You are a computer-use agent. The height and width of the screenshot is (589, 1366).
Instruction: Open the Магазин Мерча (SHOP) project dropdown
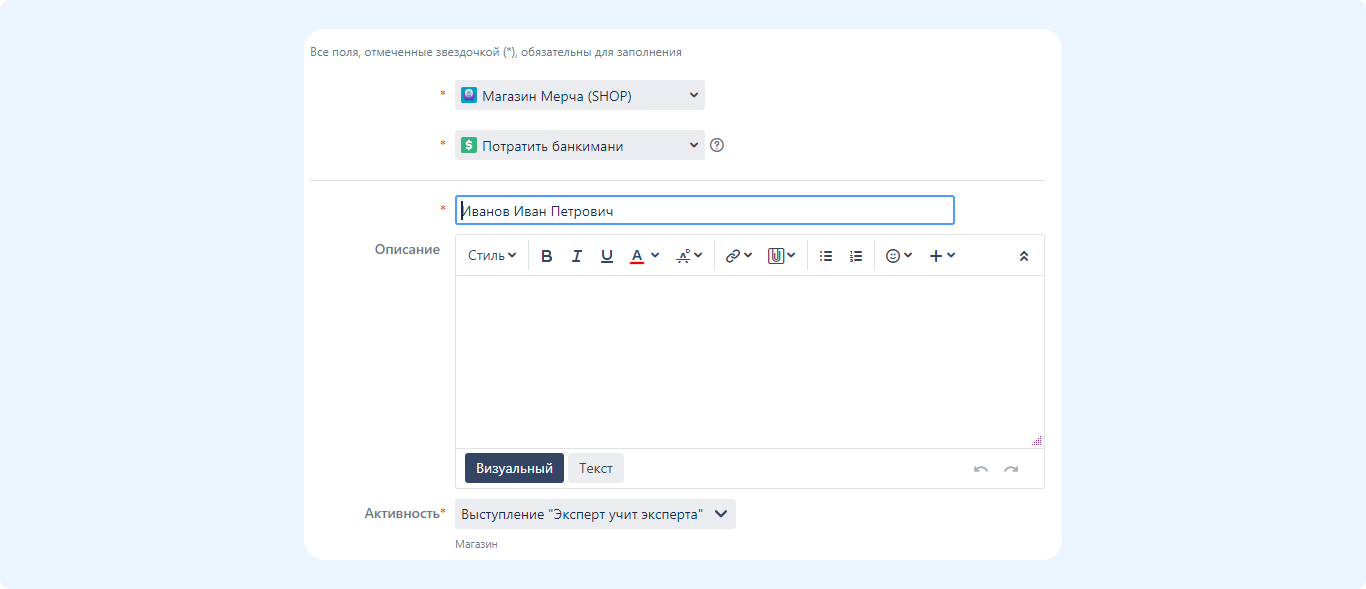click(580, 95)
